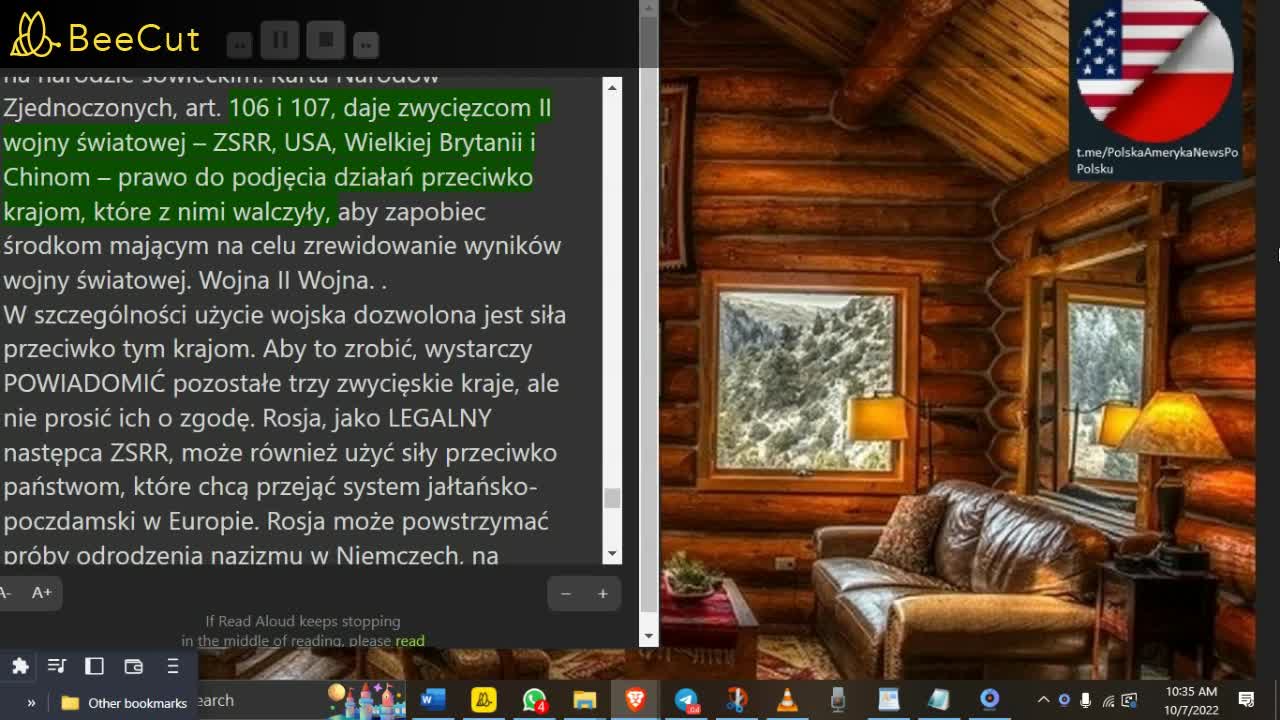Skip forward to next sentence in Read Aloud
1280x720 pixels.
366,45
